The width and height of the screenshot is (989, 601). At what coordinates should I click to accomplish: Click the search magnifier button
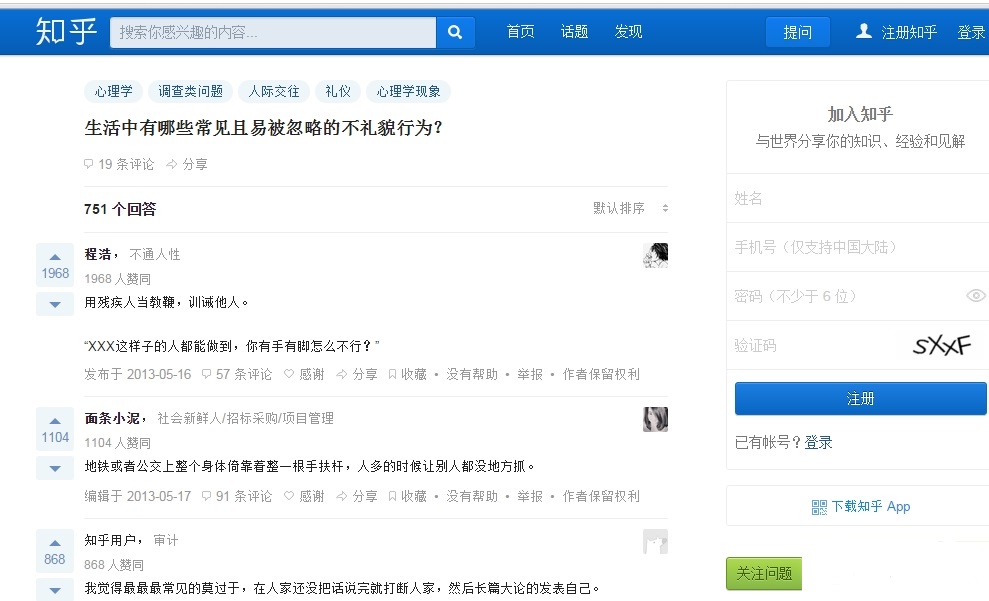455,32
